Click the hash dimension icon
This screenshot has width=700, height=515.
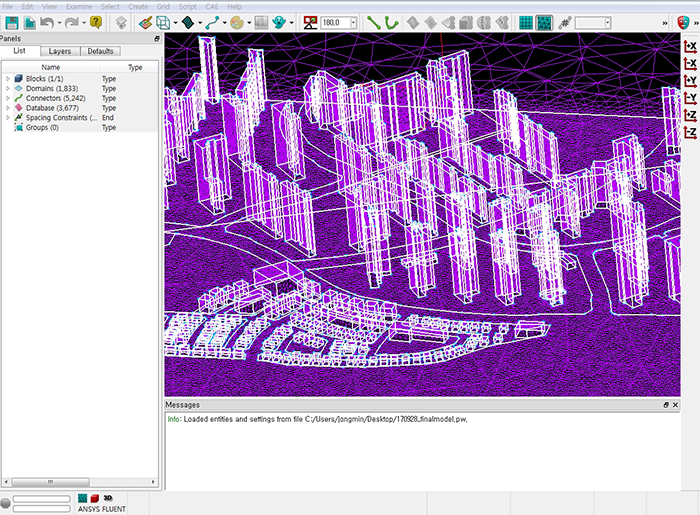click(565, 22)
